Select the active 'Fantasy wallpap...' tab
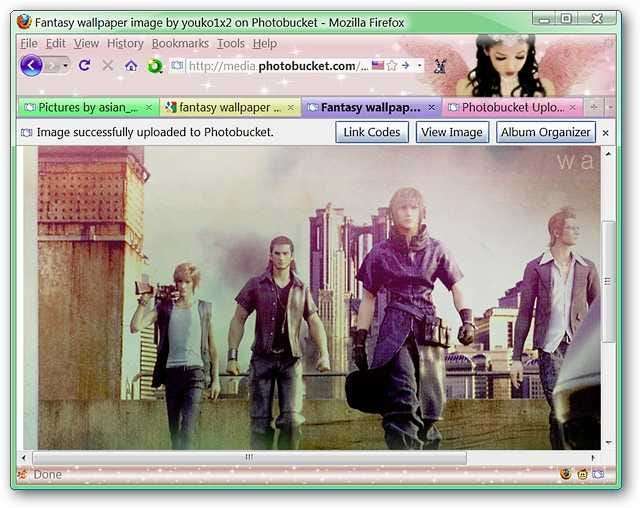 pos(371,107)
